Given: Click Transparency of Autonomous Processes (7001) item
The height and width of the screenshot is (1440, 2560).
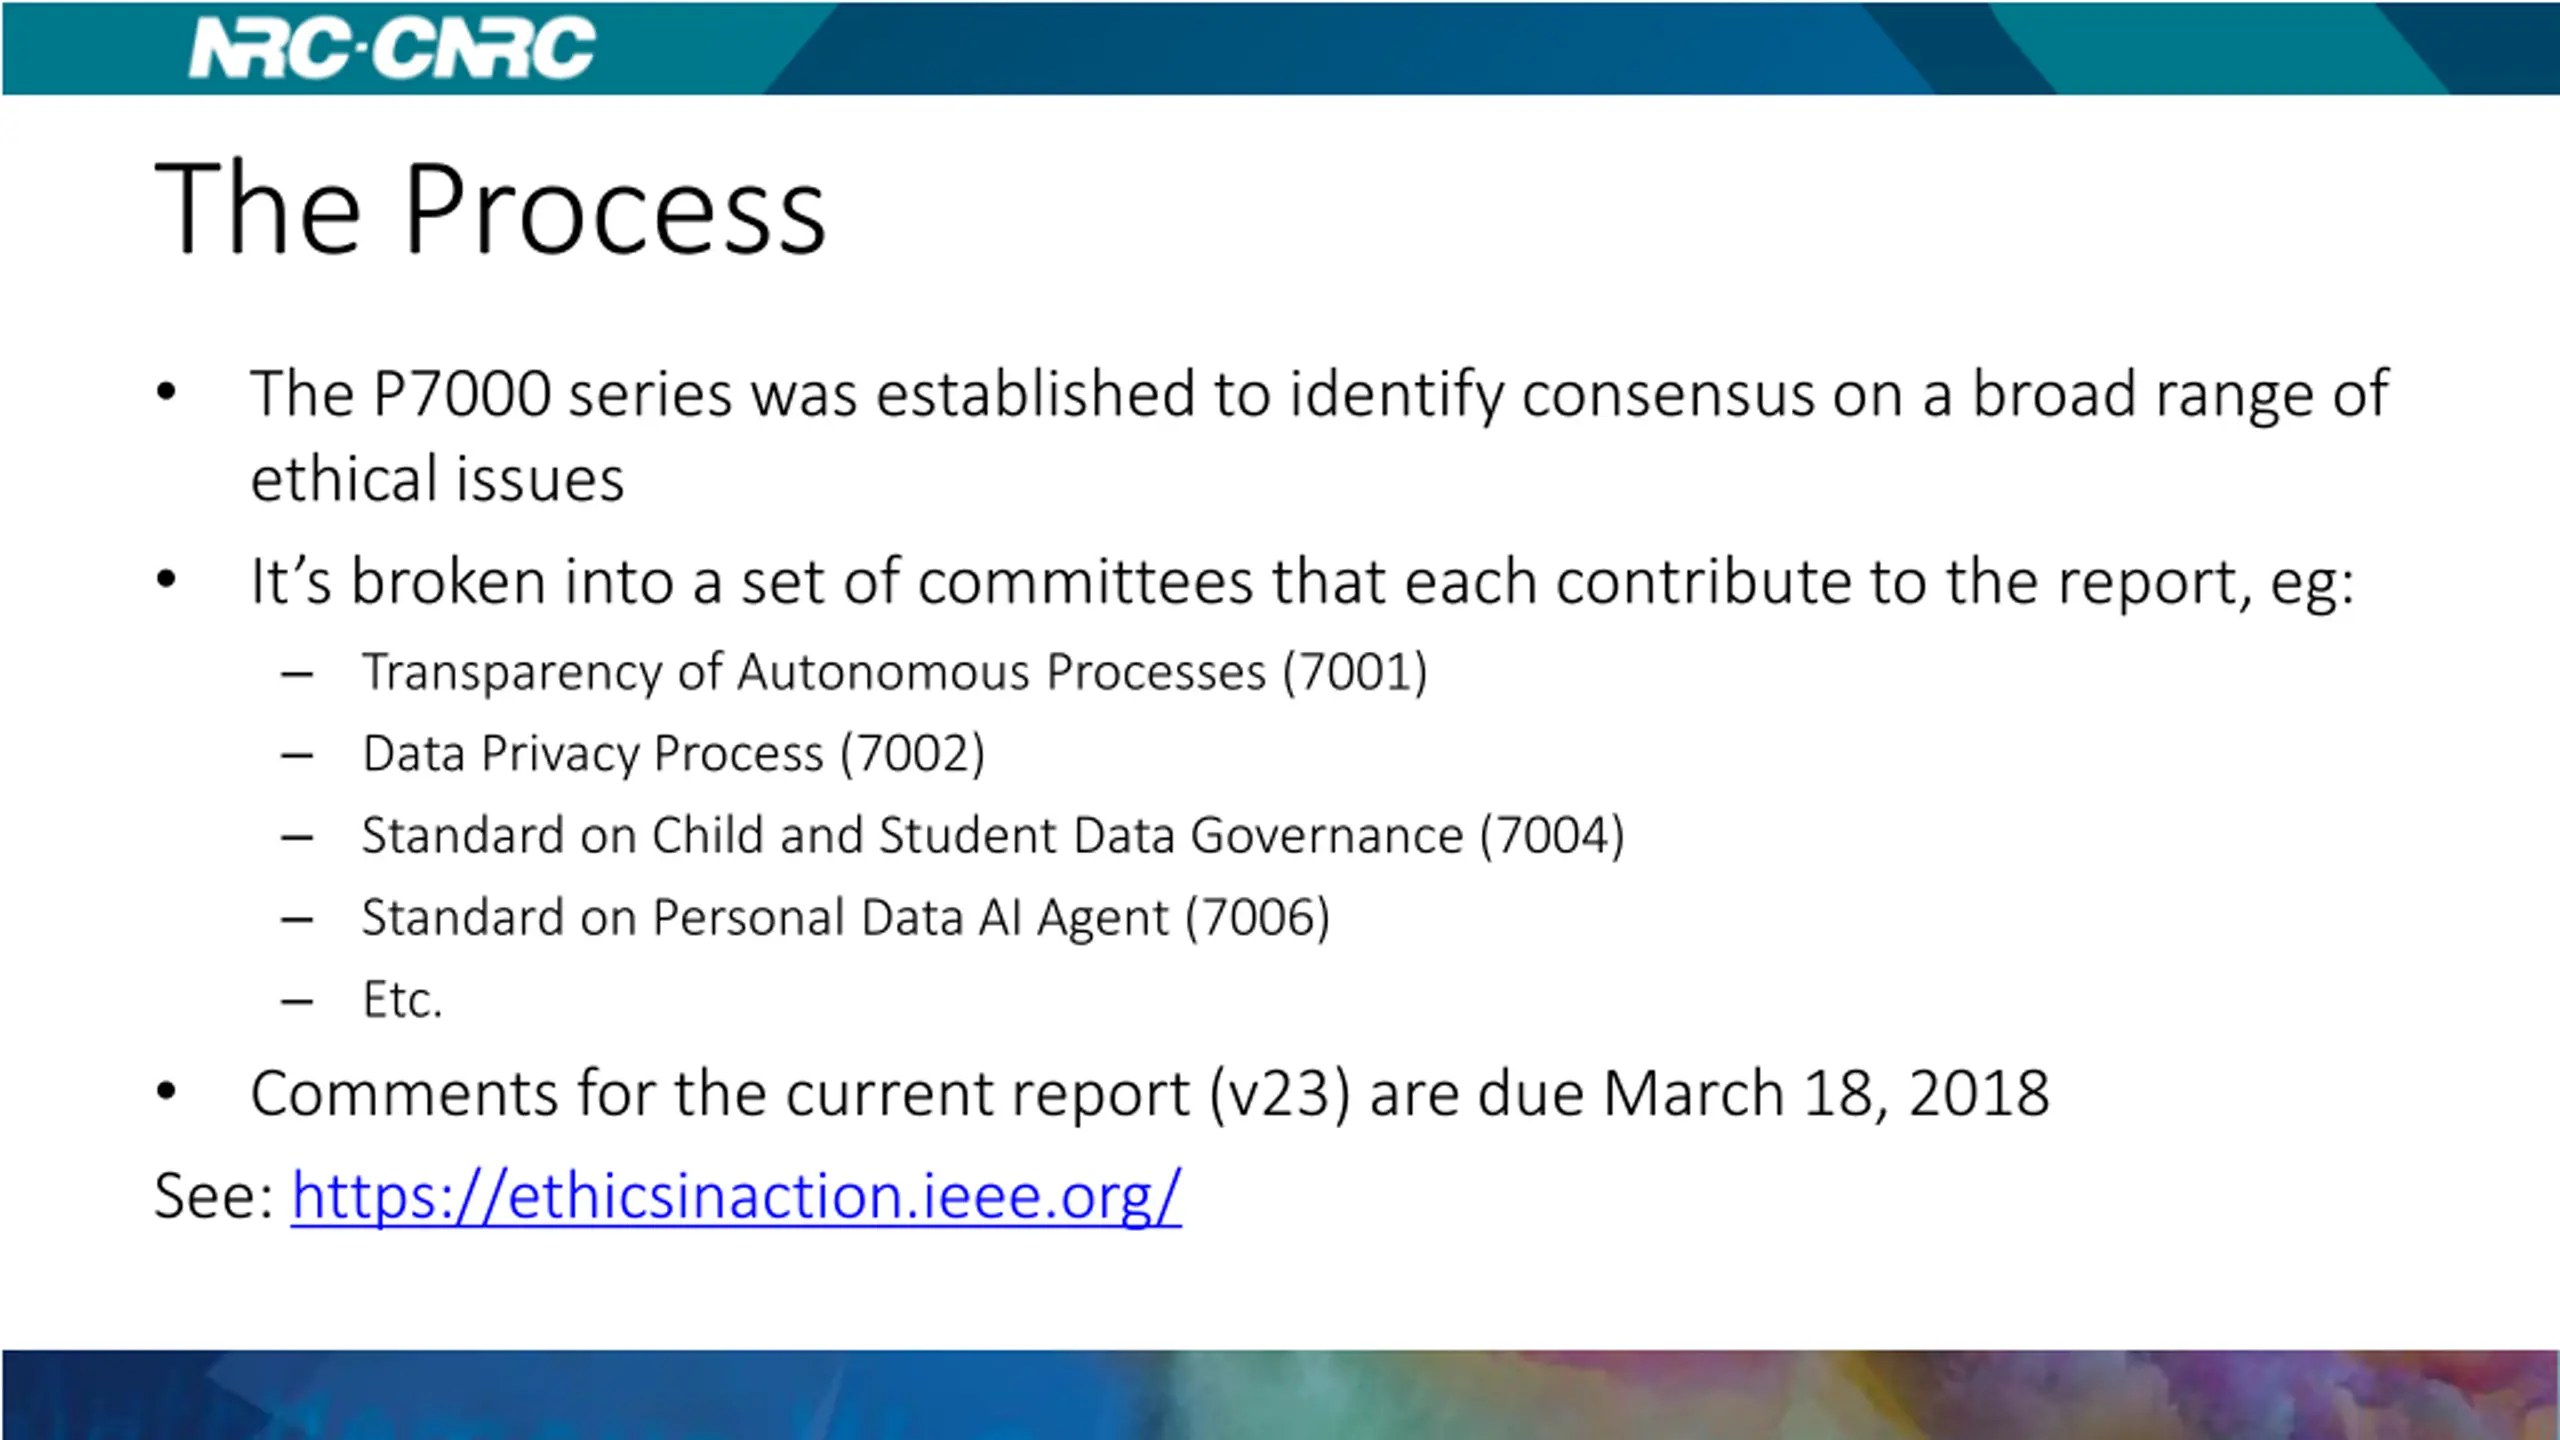Looking at the screenshot, I should (895, 672).
